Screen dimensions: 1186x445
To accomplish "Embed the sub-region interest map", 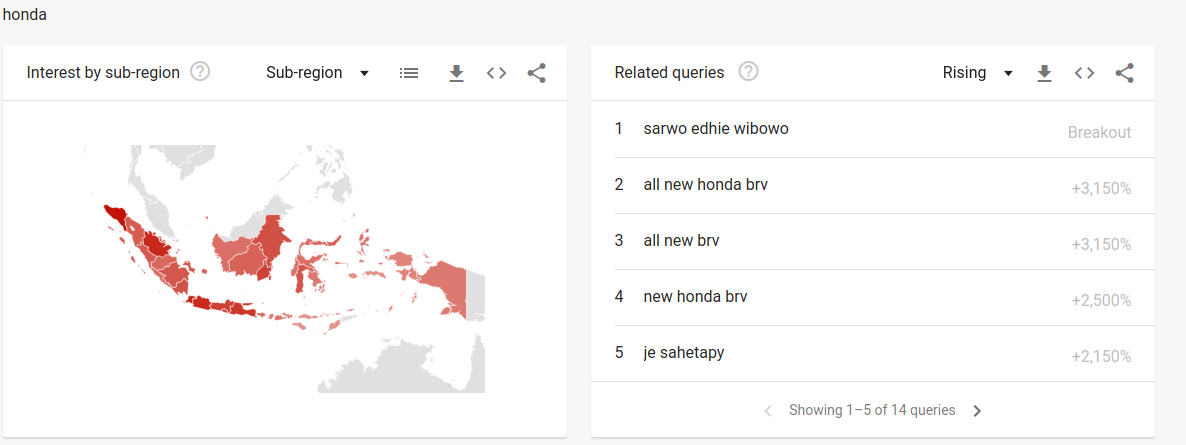I will (x=497, y=73).
